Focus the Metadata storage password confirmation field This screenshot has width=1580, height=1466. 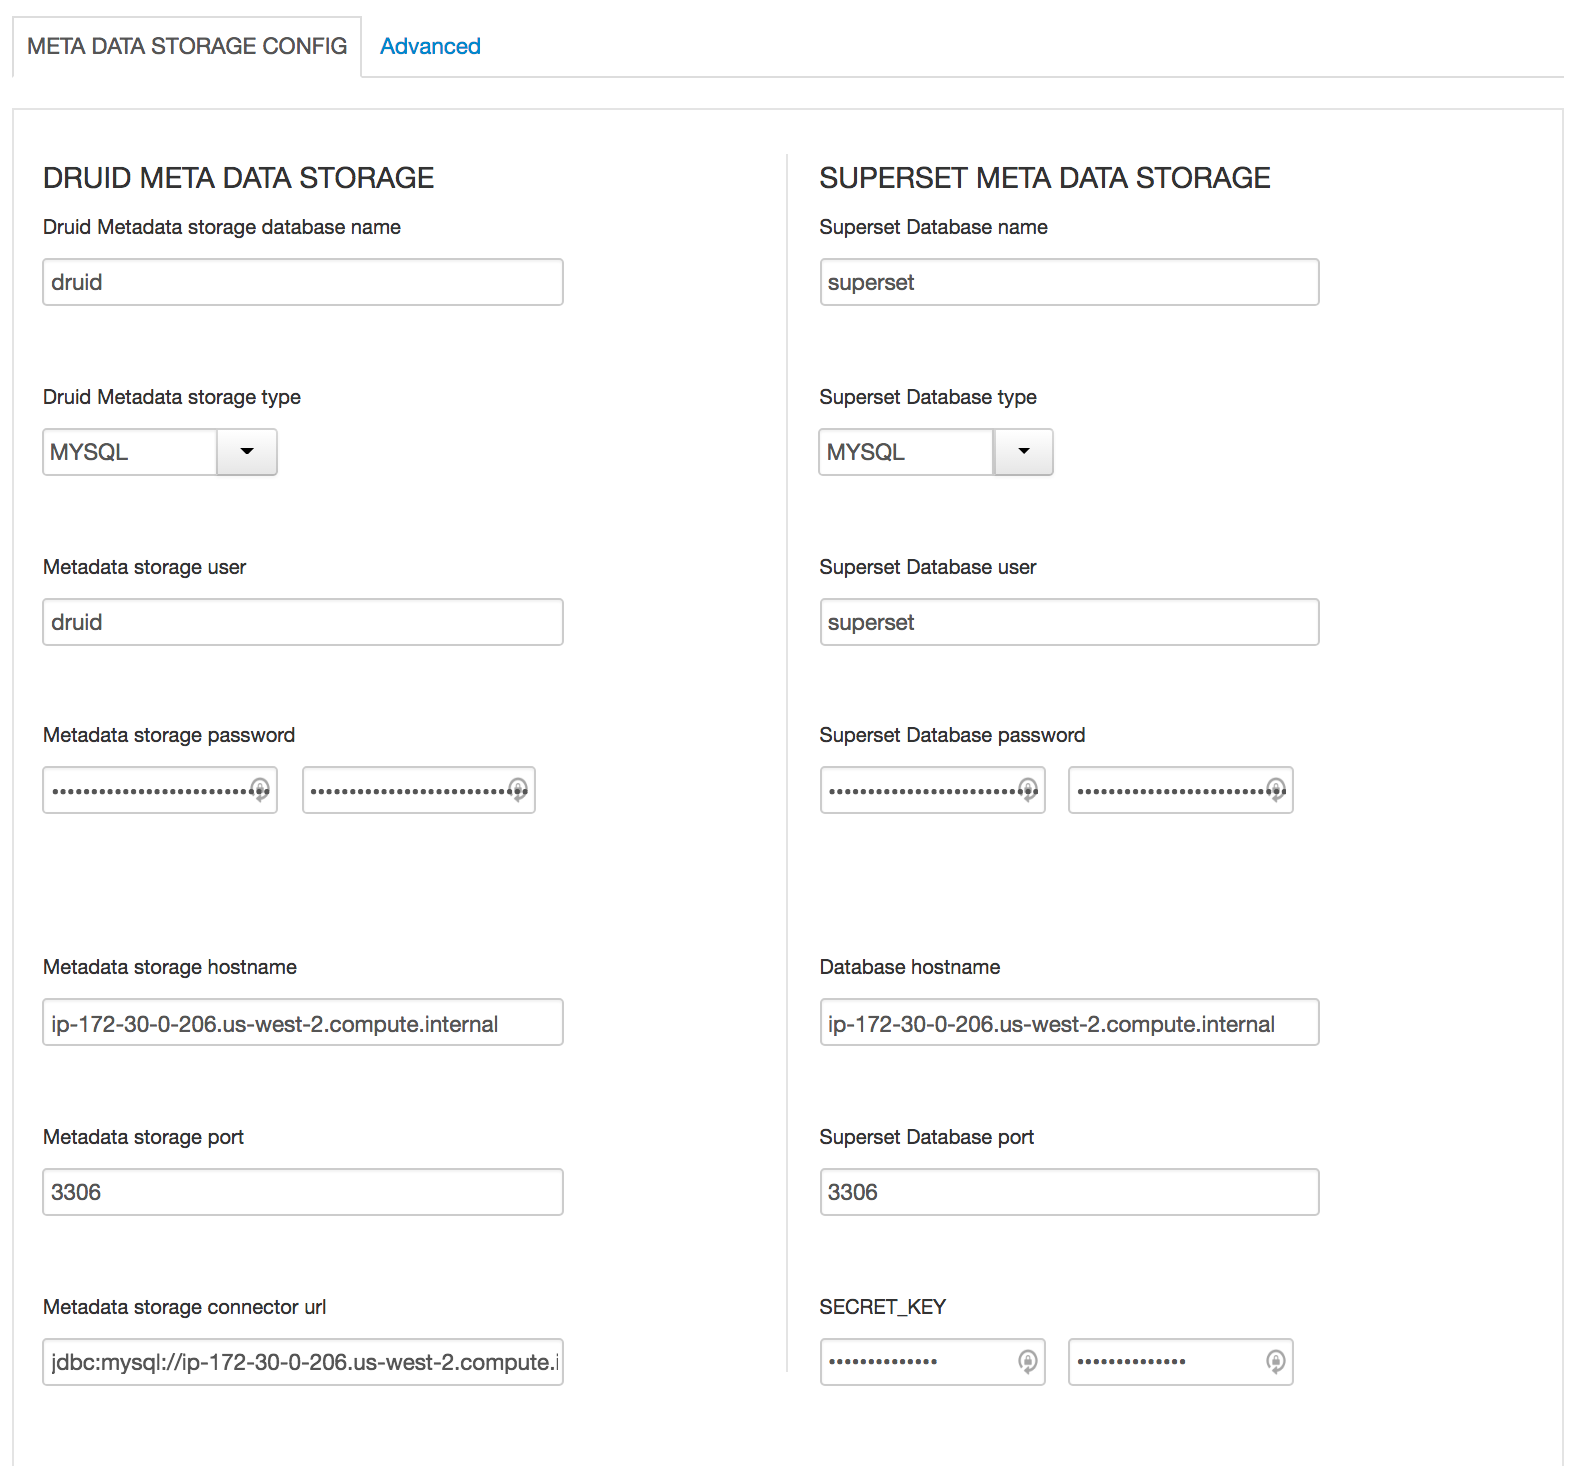[419, 790]
